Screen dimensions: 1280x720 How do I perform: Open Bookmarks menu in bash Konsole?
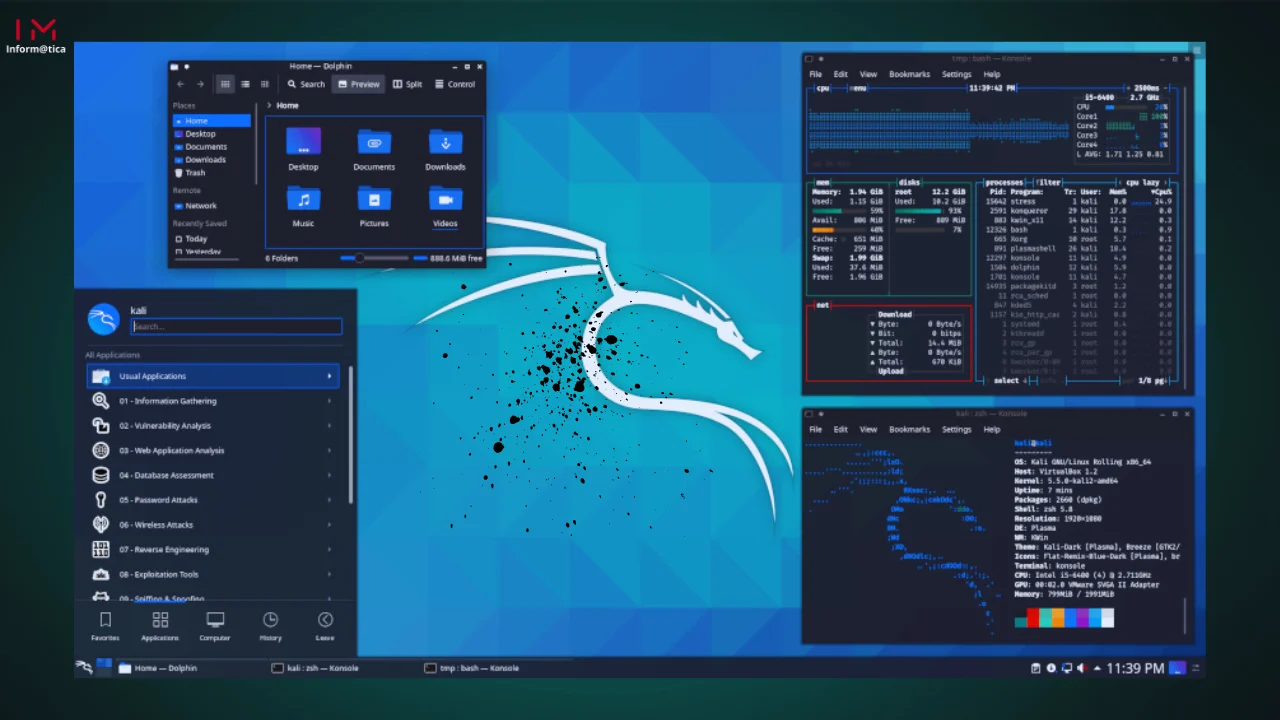pyautogui.click(x=909, y=74)
